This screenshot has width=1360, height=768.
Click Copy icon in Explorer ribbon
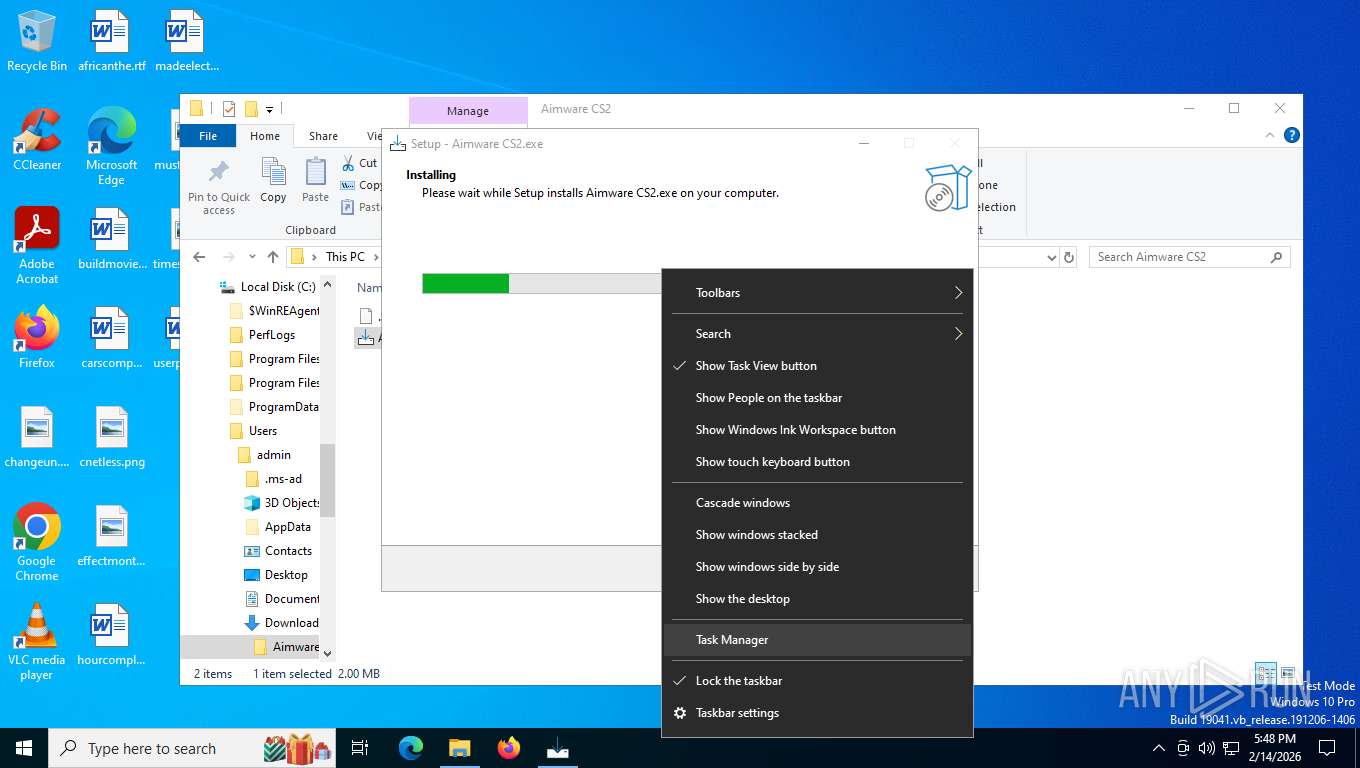click(273, 181)
